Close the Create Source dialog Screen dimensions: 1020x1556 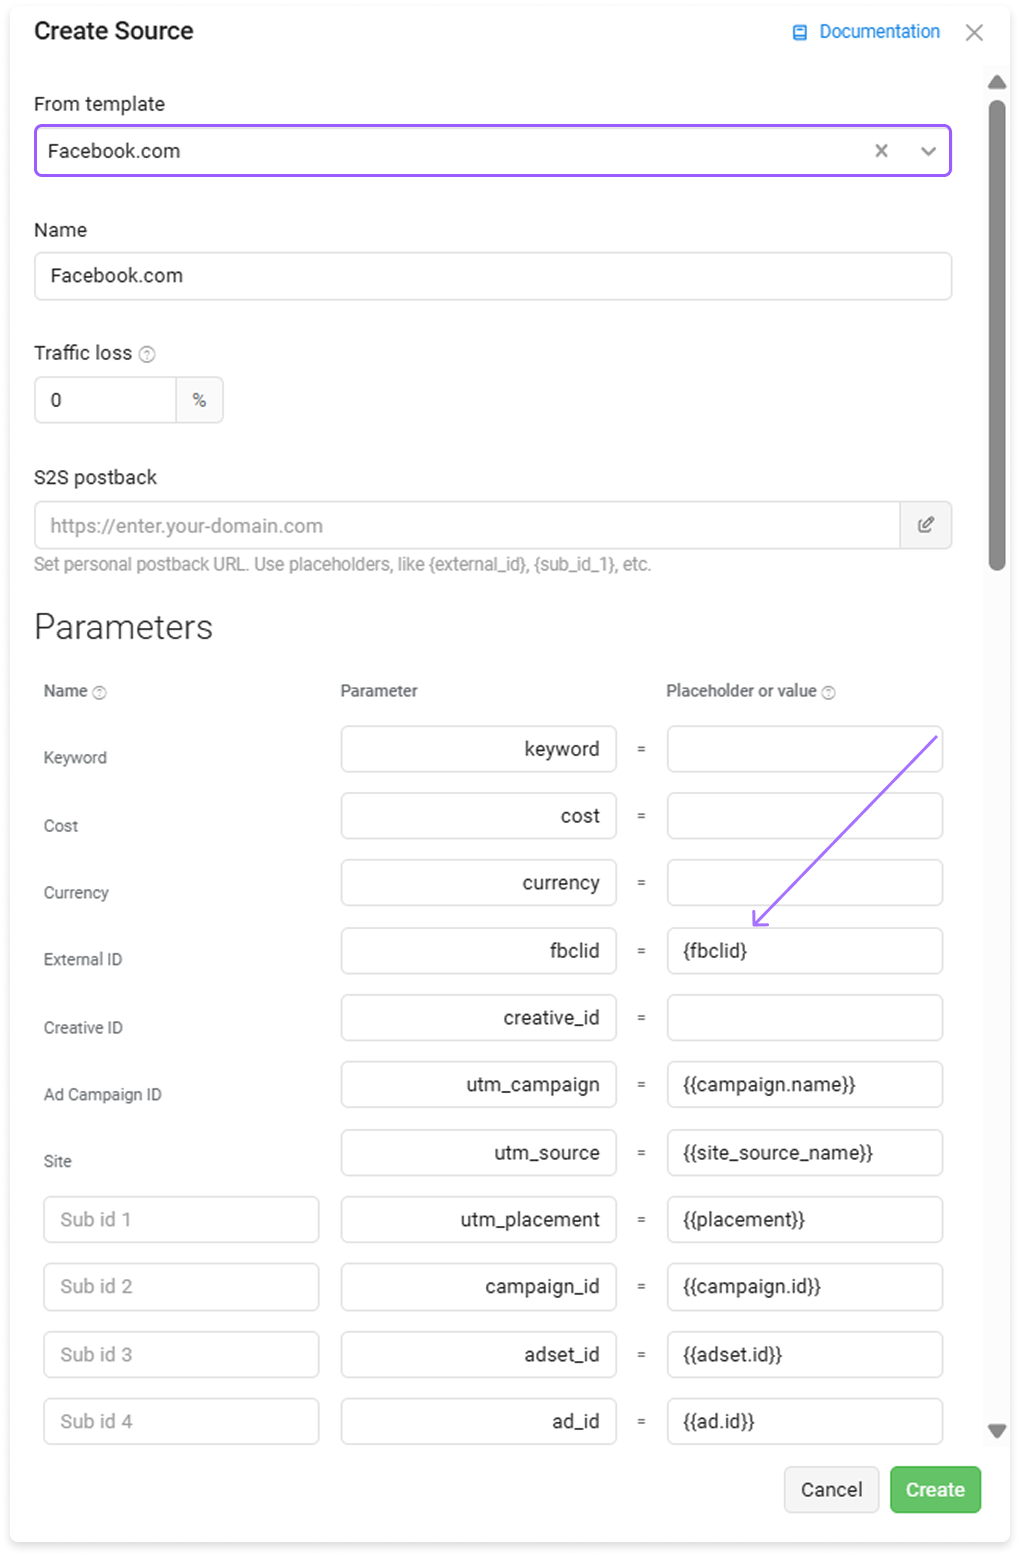pos(974,33)
